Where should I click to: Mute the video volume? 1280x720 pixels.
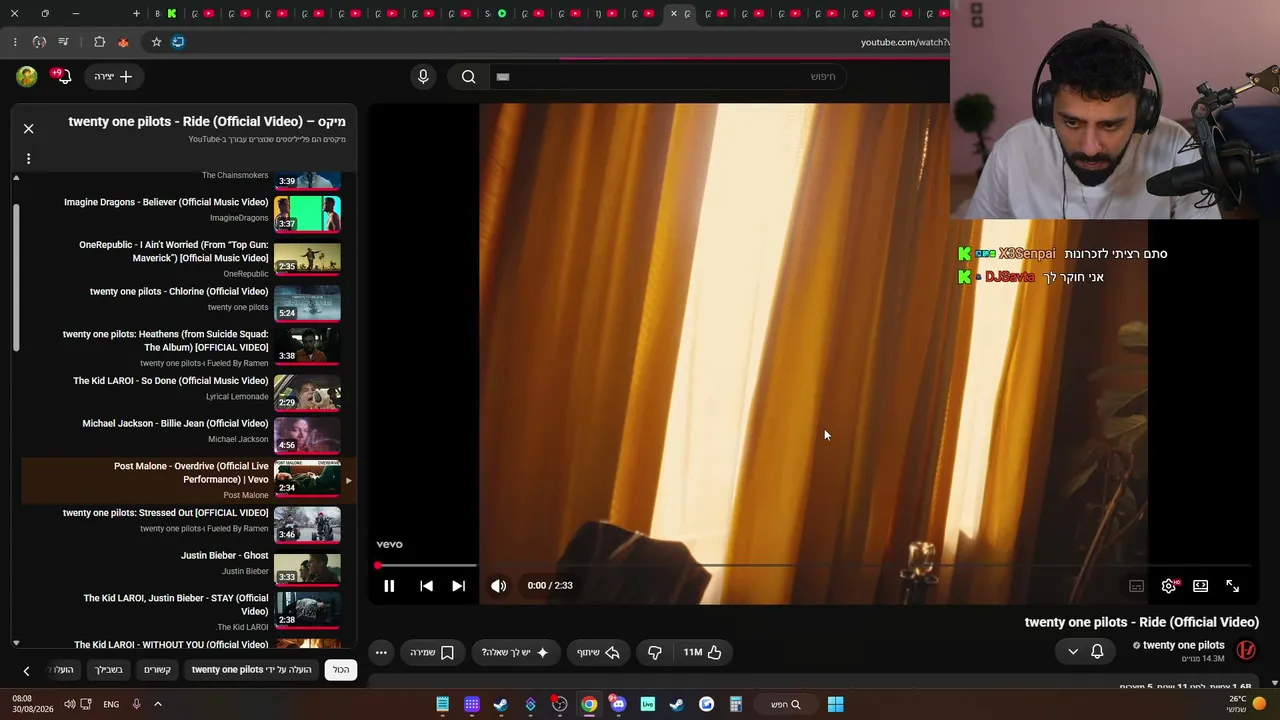[498, 586]
